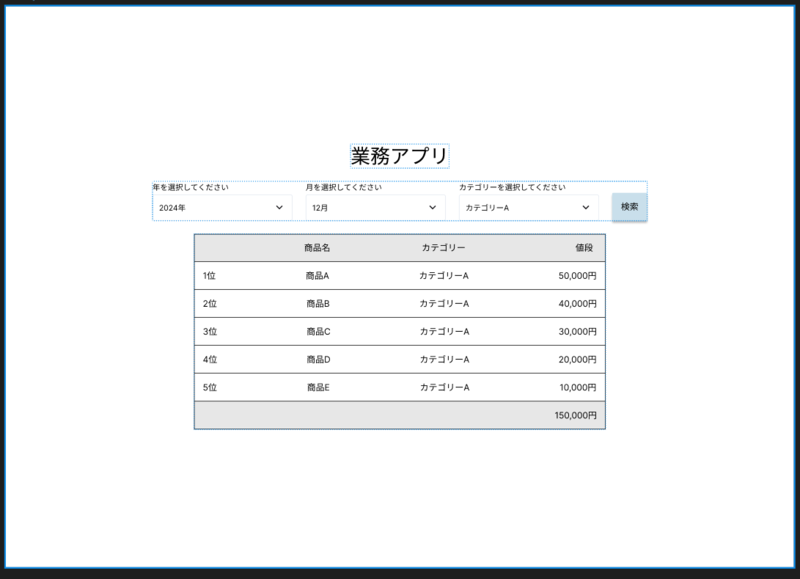This screenshot has height=579, width=800.
Task: Click カテゴリーA in the 商品E row
Action: (x=444, y=388)
